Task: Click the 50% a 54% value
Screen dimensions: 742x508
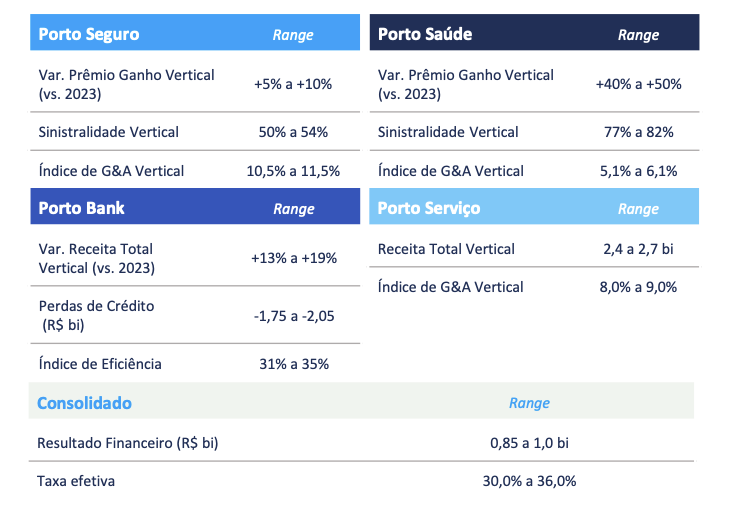Action: click(293, 132)
